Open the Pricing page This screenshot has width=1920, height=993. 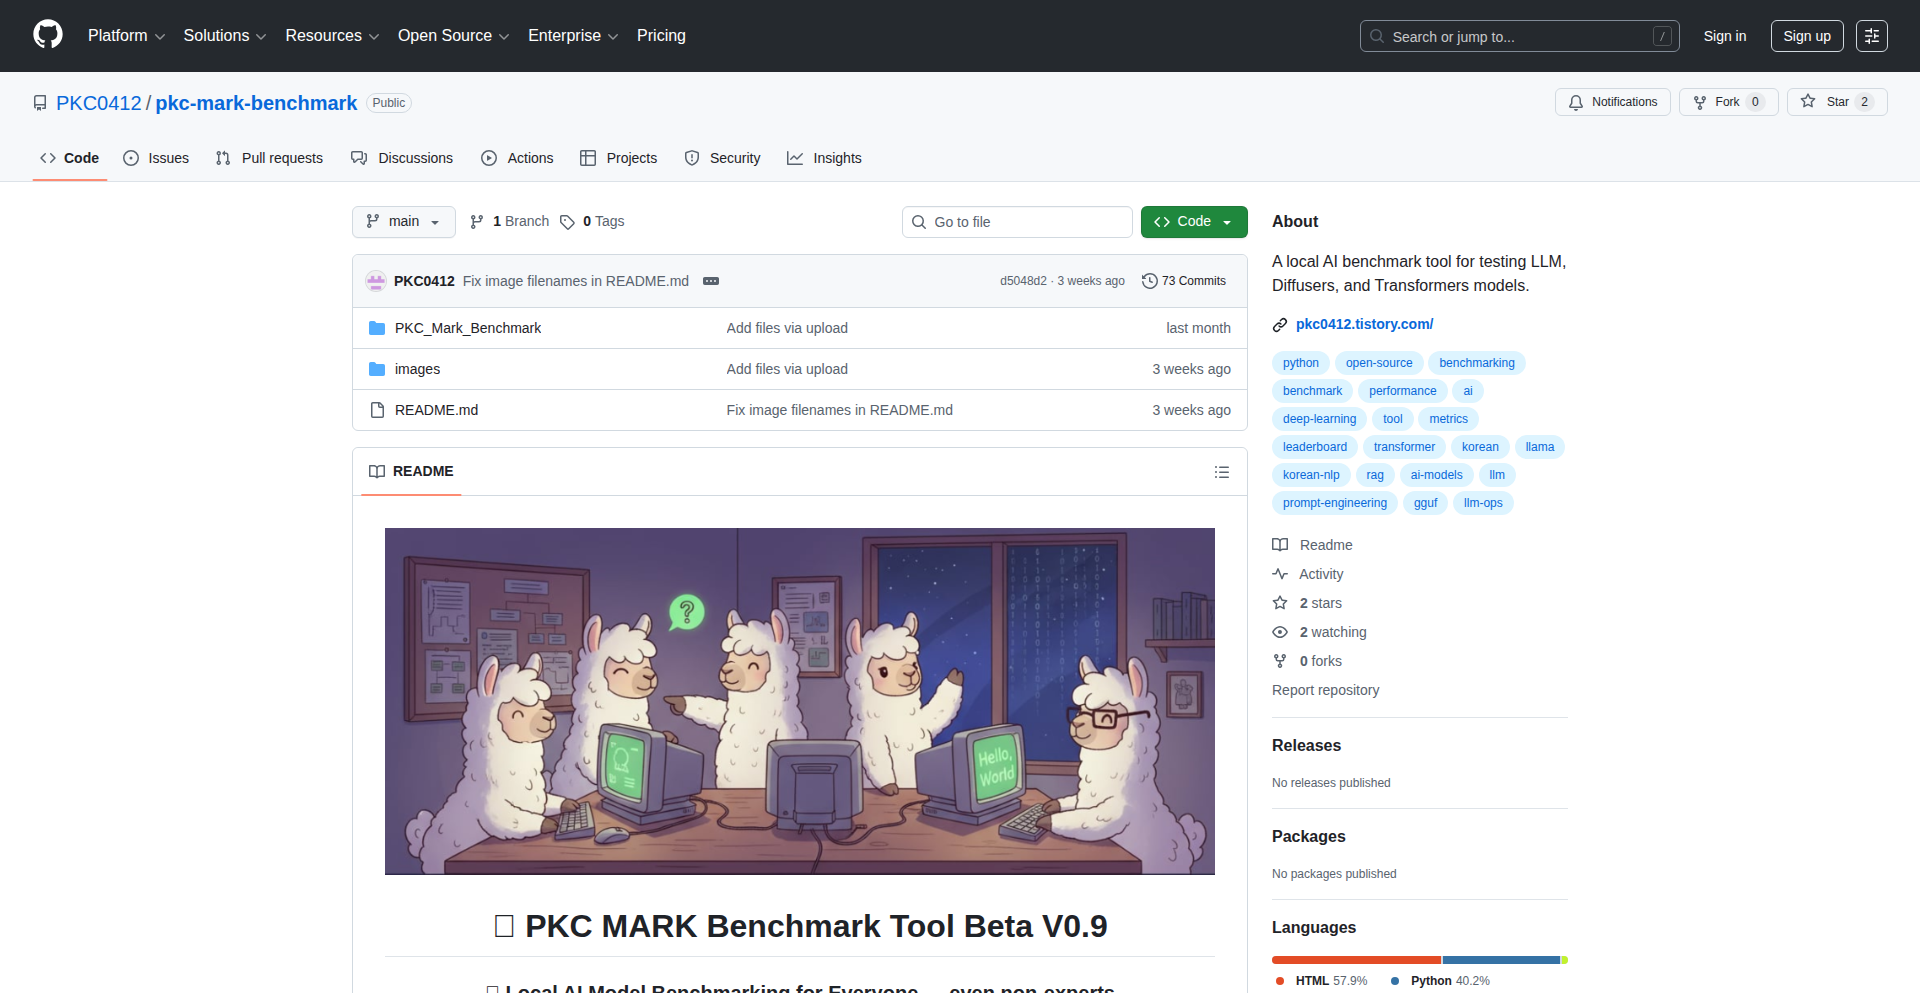click(x=661, y=36)
